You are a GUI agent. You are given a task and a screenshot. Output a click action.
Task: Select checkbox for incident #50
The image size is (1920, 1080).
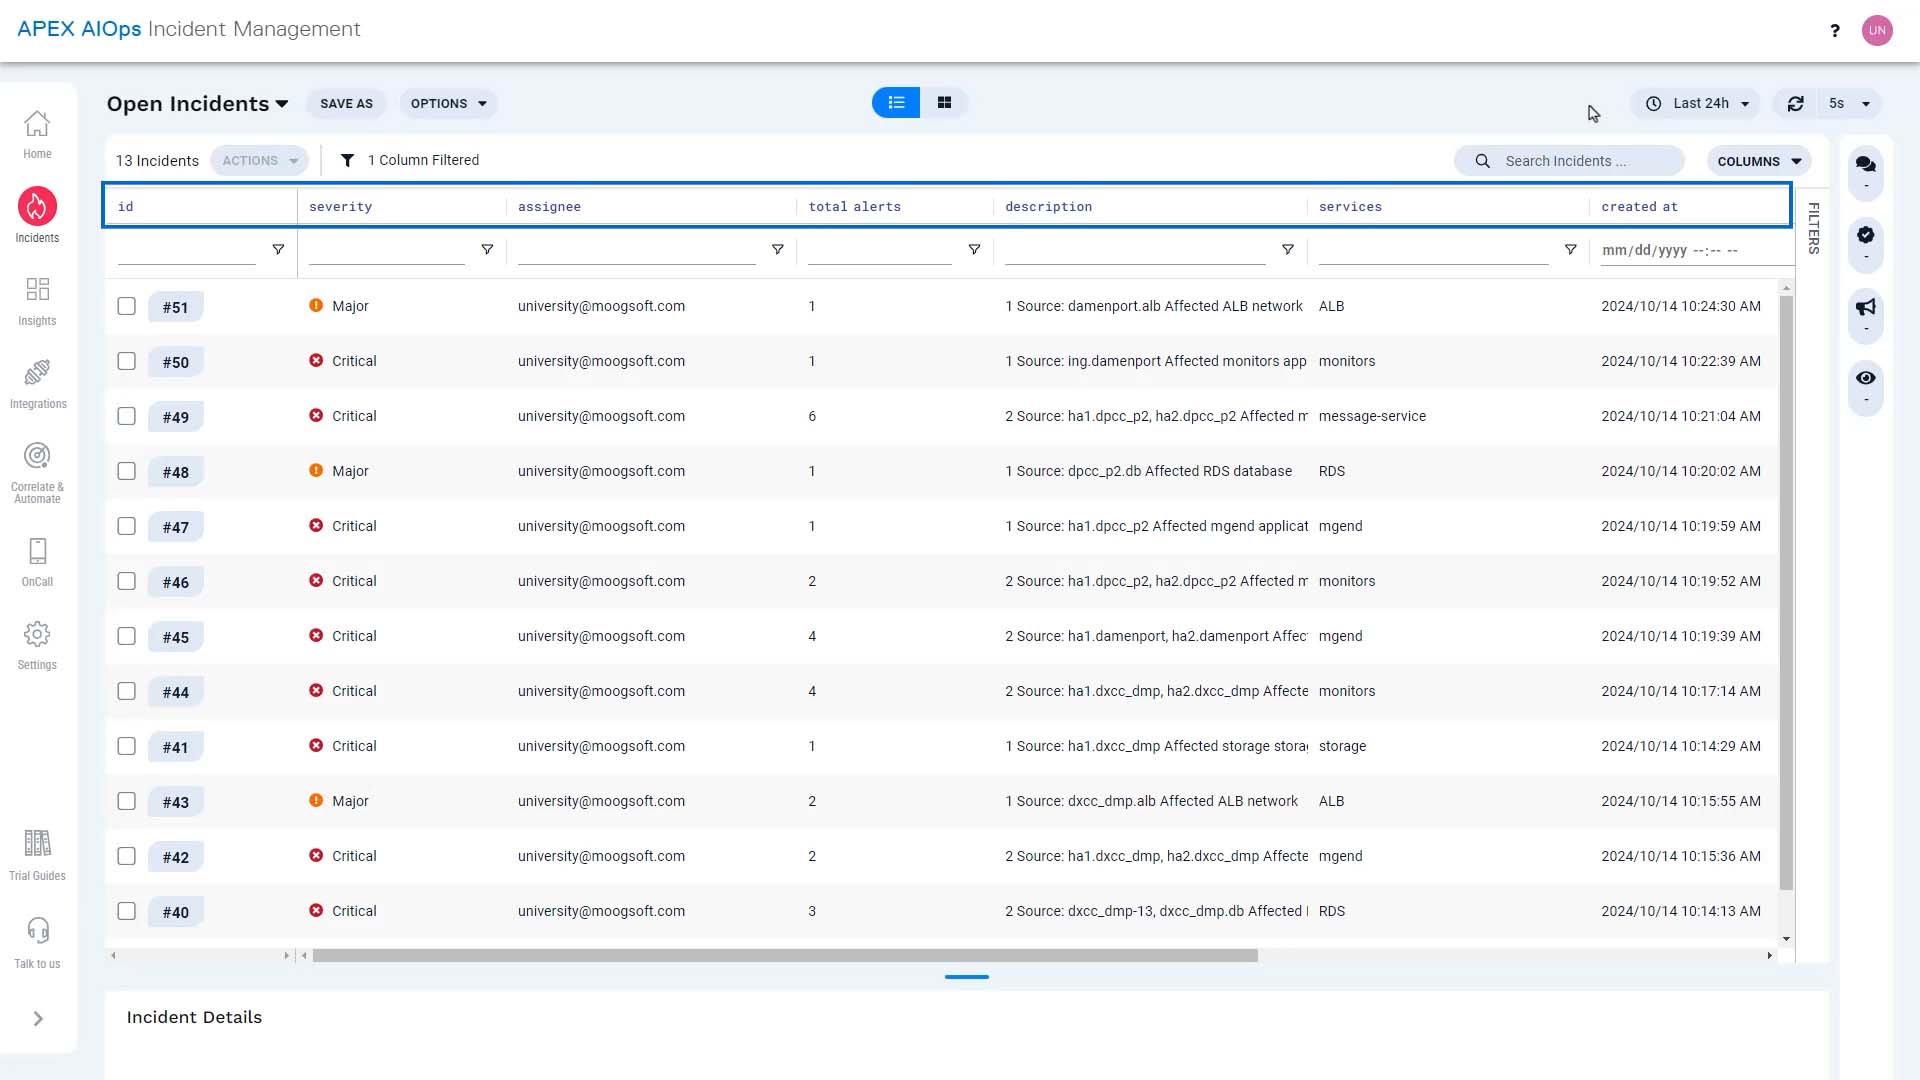pyautogui.click(x=126, y=361)
